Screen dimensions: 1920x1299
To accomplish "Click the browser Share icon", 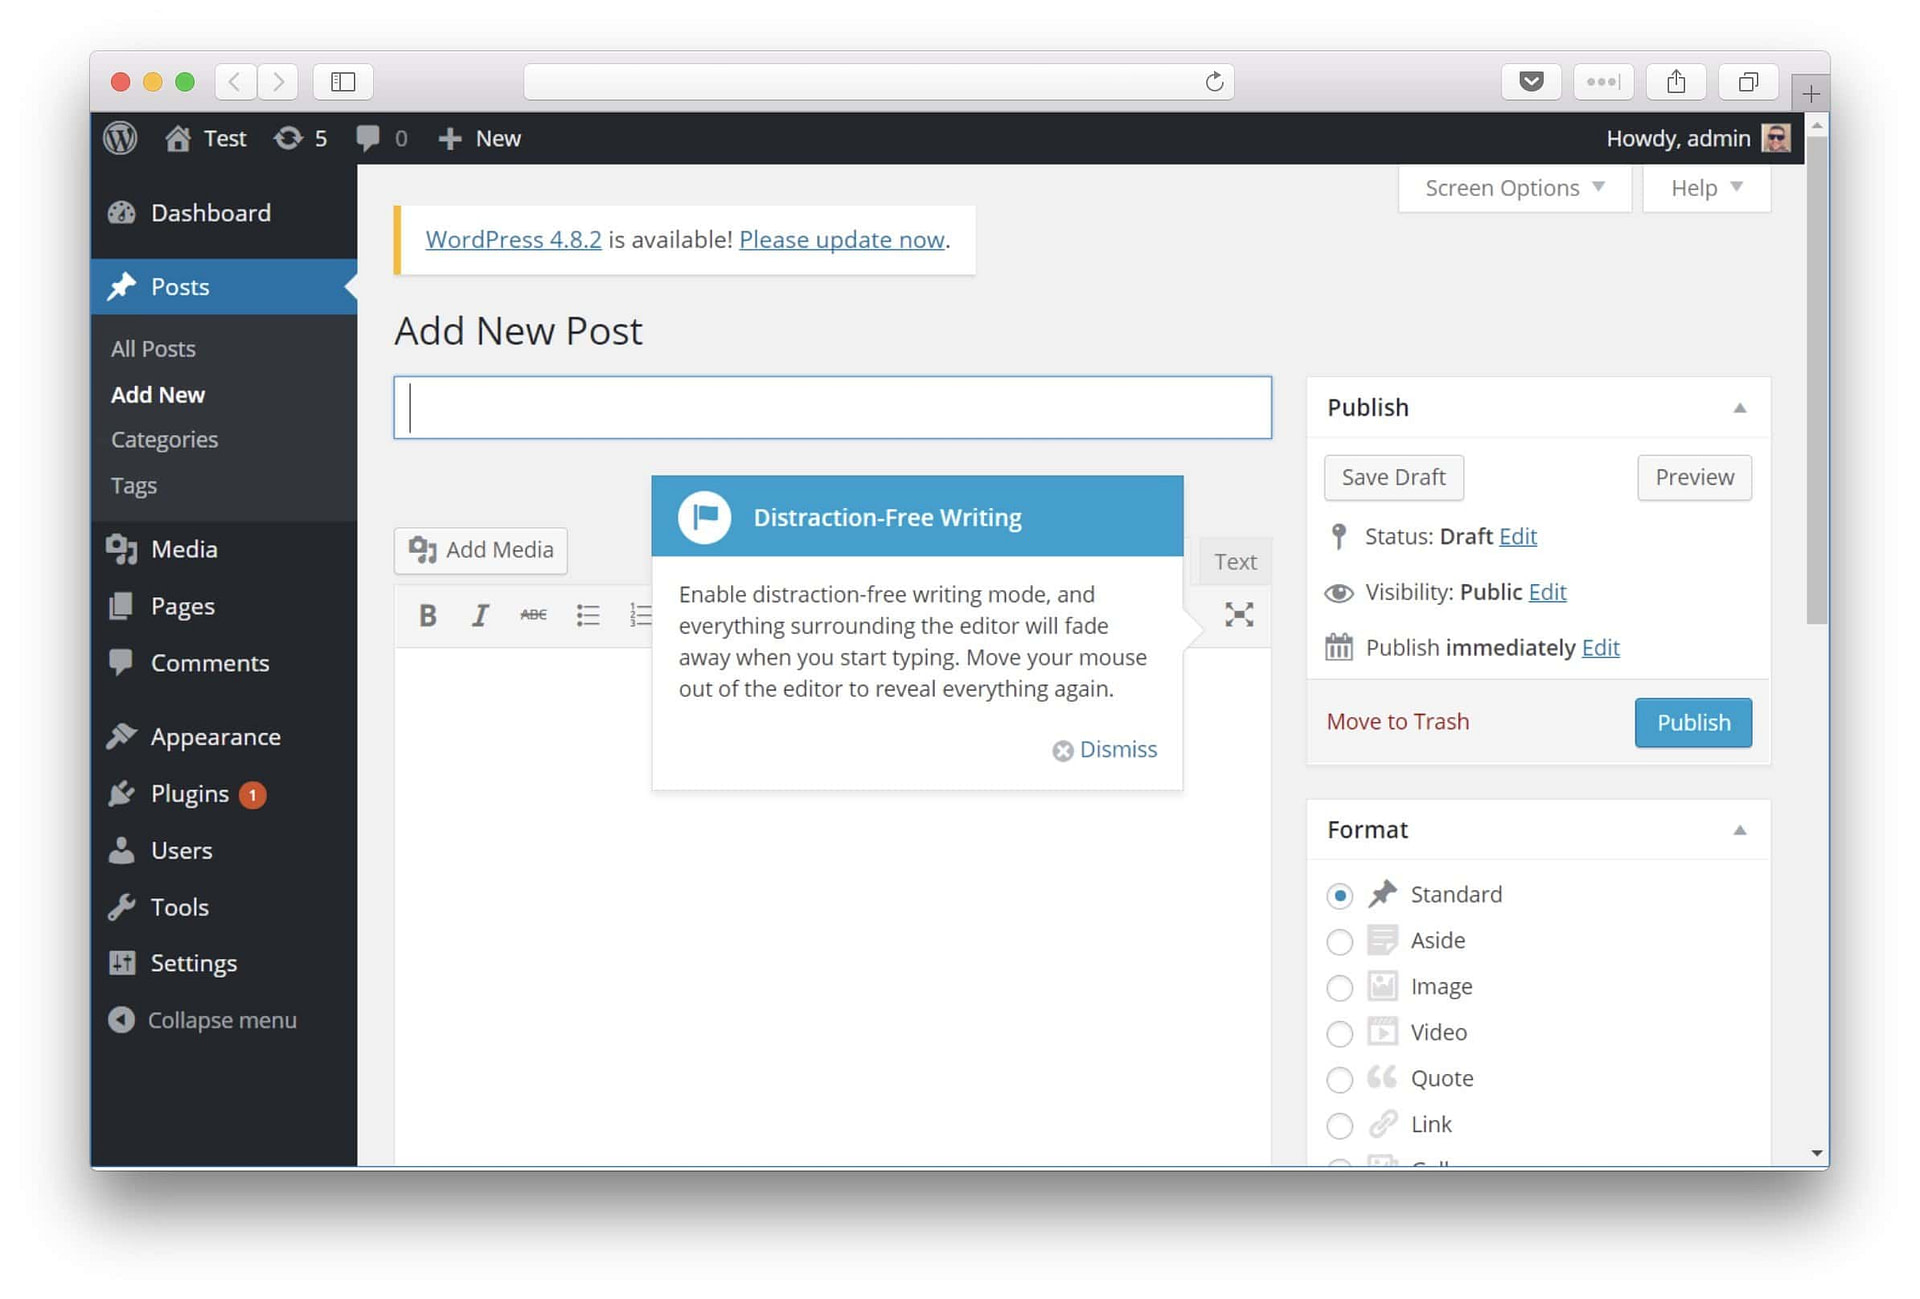I will click(1676, 82).
